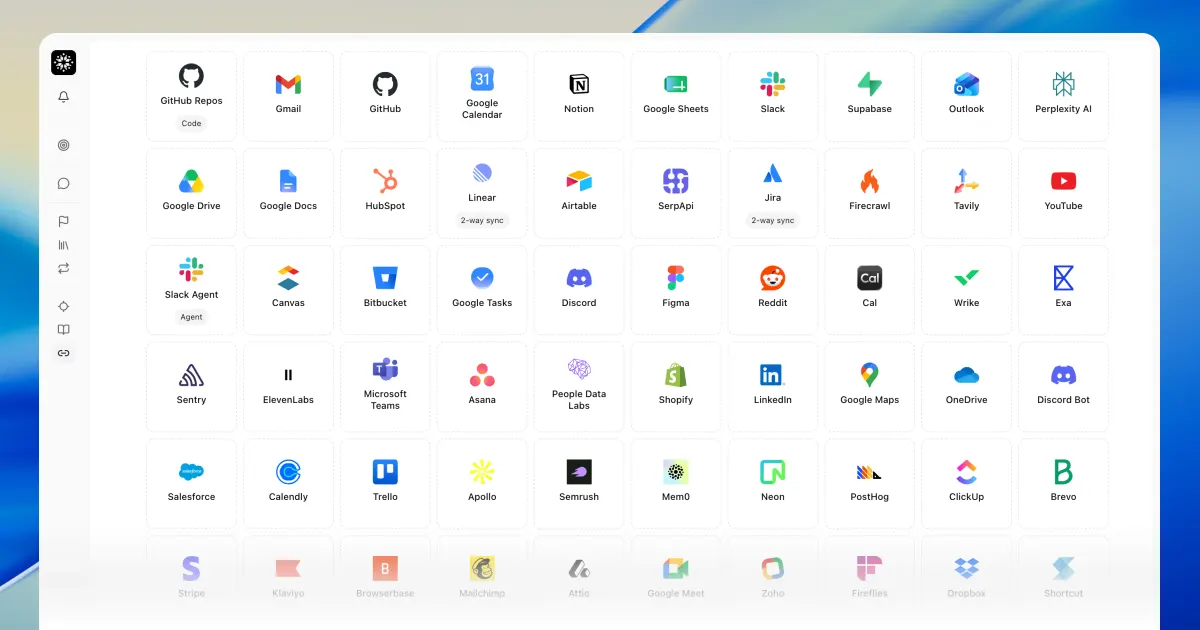
Task: Open the ClickUp integration
Action: [x=967, y=484]
